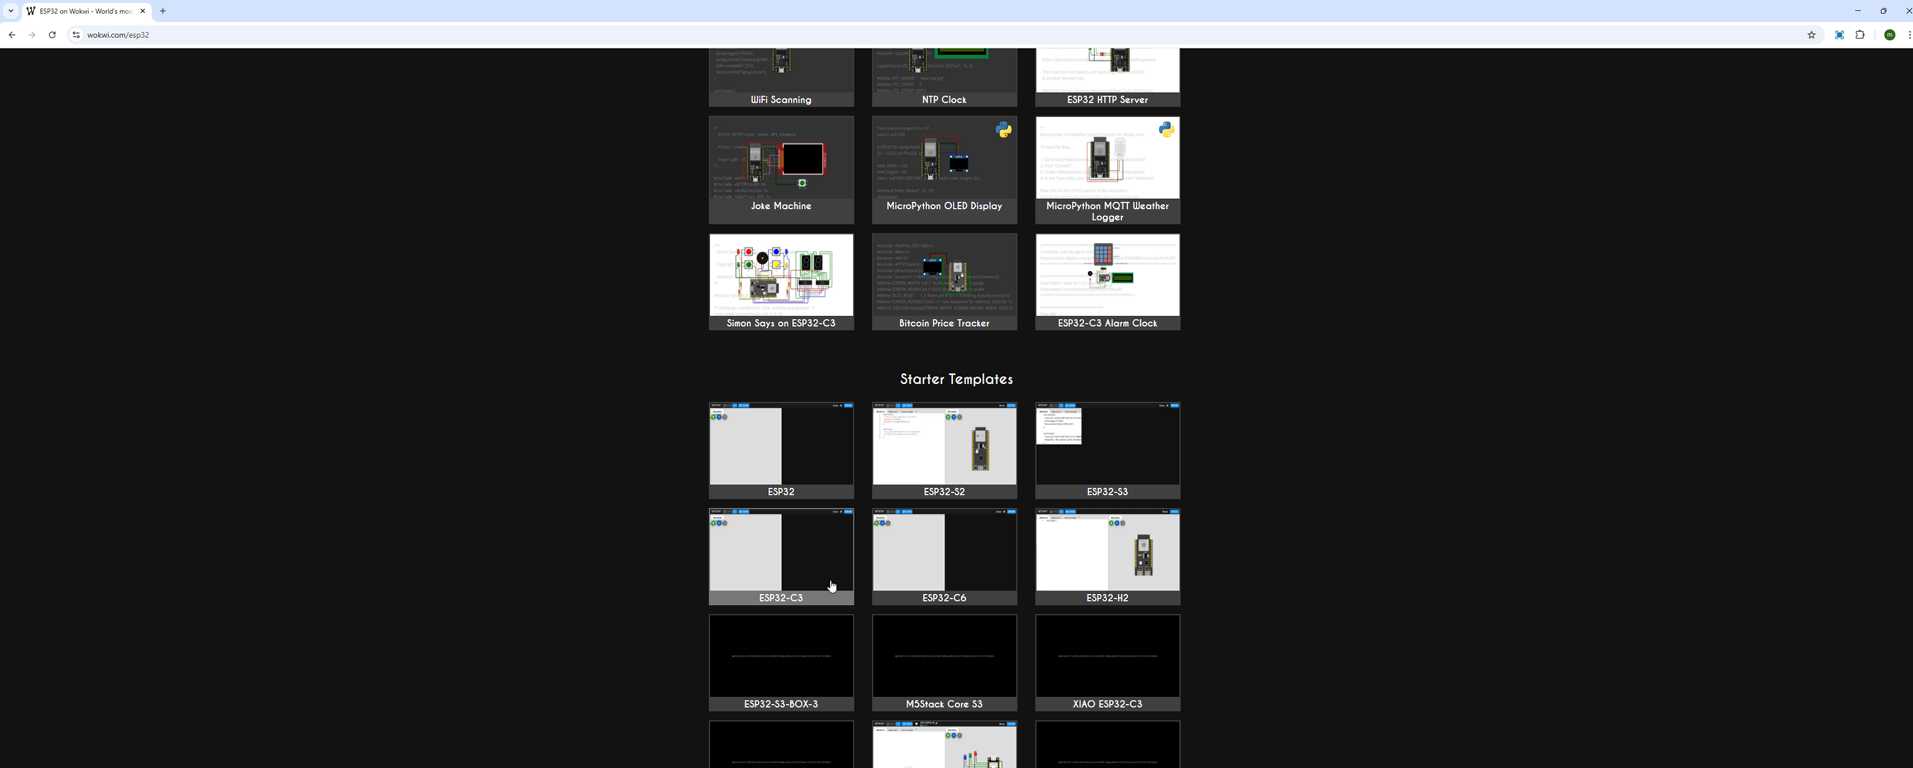Expand the tab search dropdown
The width and height of the screenshot is (1913, 768).
pyautogui.click(x=11, y=11)
